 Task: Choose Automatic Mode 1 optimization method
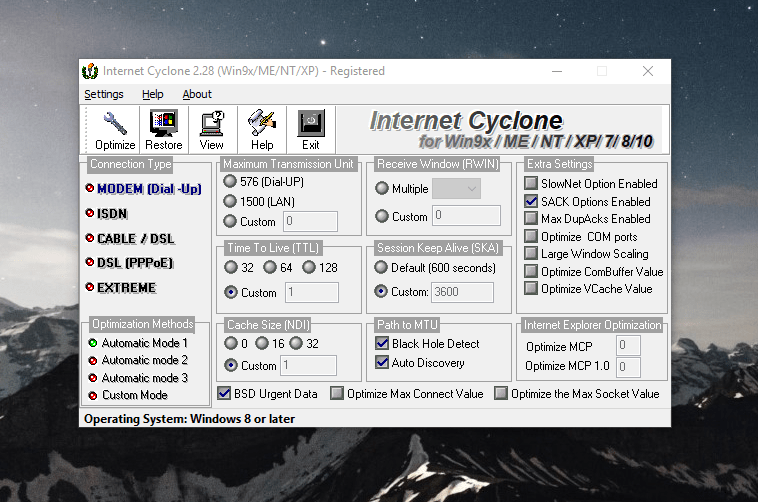(x=138, y=343)
